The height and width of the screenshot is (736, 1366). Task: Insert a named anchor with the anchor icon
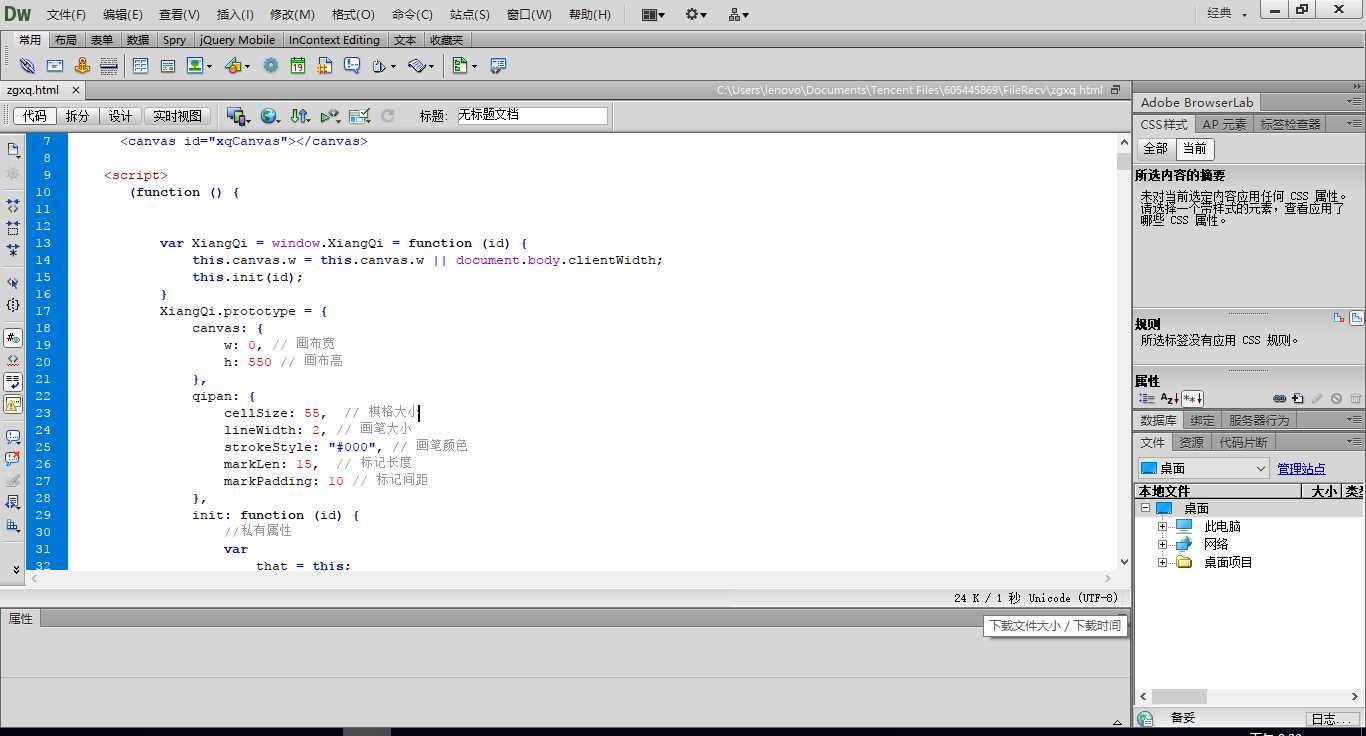[82, 65]
